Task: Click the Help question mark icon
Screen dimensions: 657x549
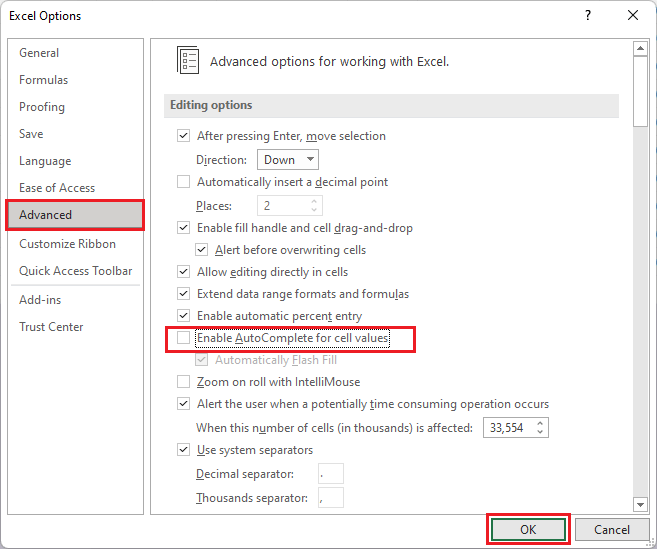Action: pyautogui.click(x=588, y=16)
